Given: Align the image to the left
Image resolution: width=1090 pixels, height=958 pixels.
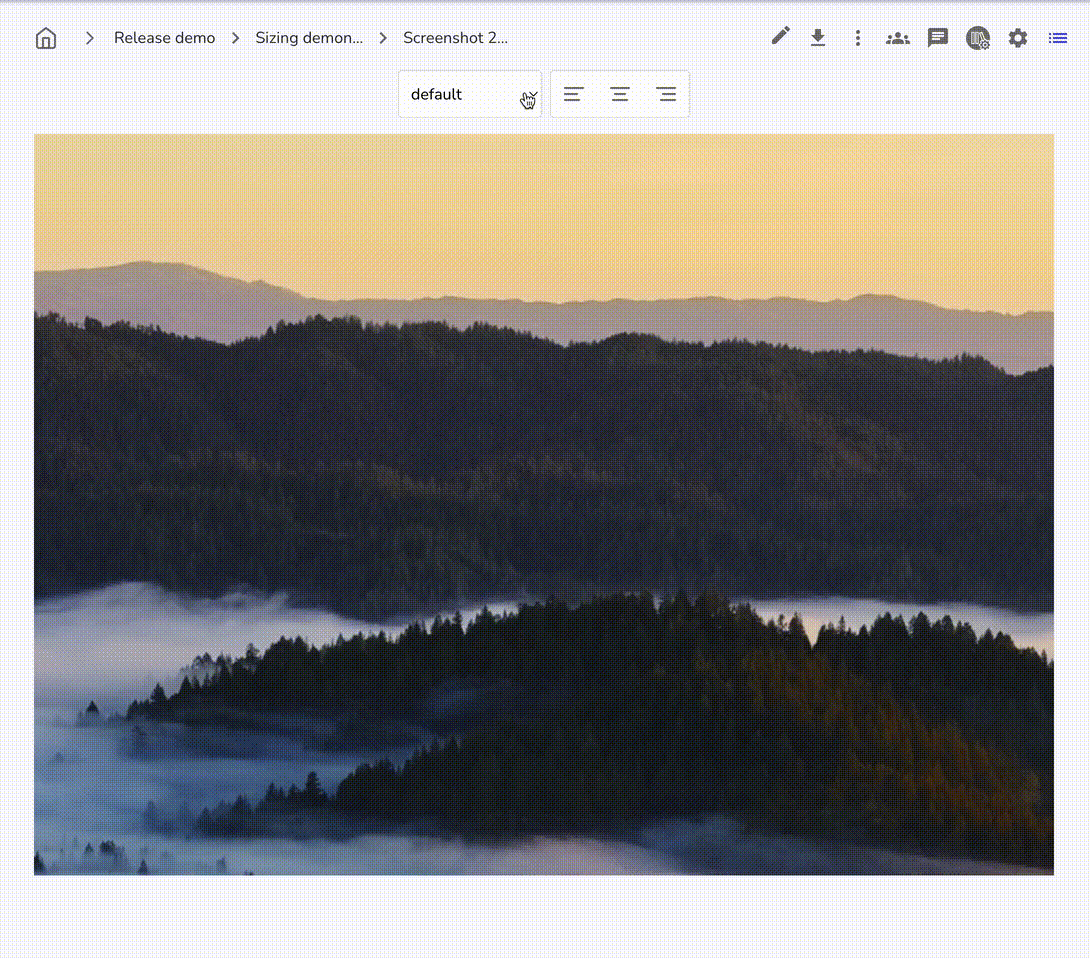Looking at the screenshot, I should click(x=573, y=94).
